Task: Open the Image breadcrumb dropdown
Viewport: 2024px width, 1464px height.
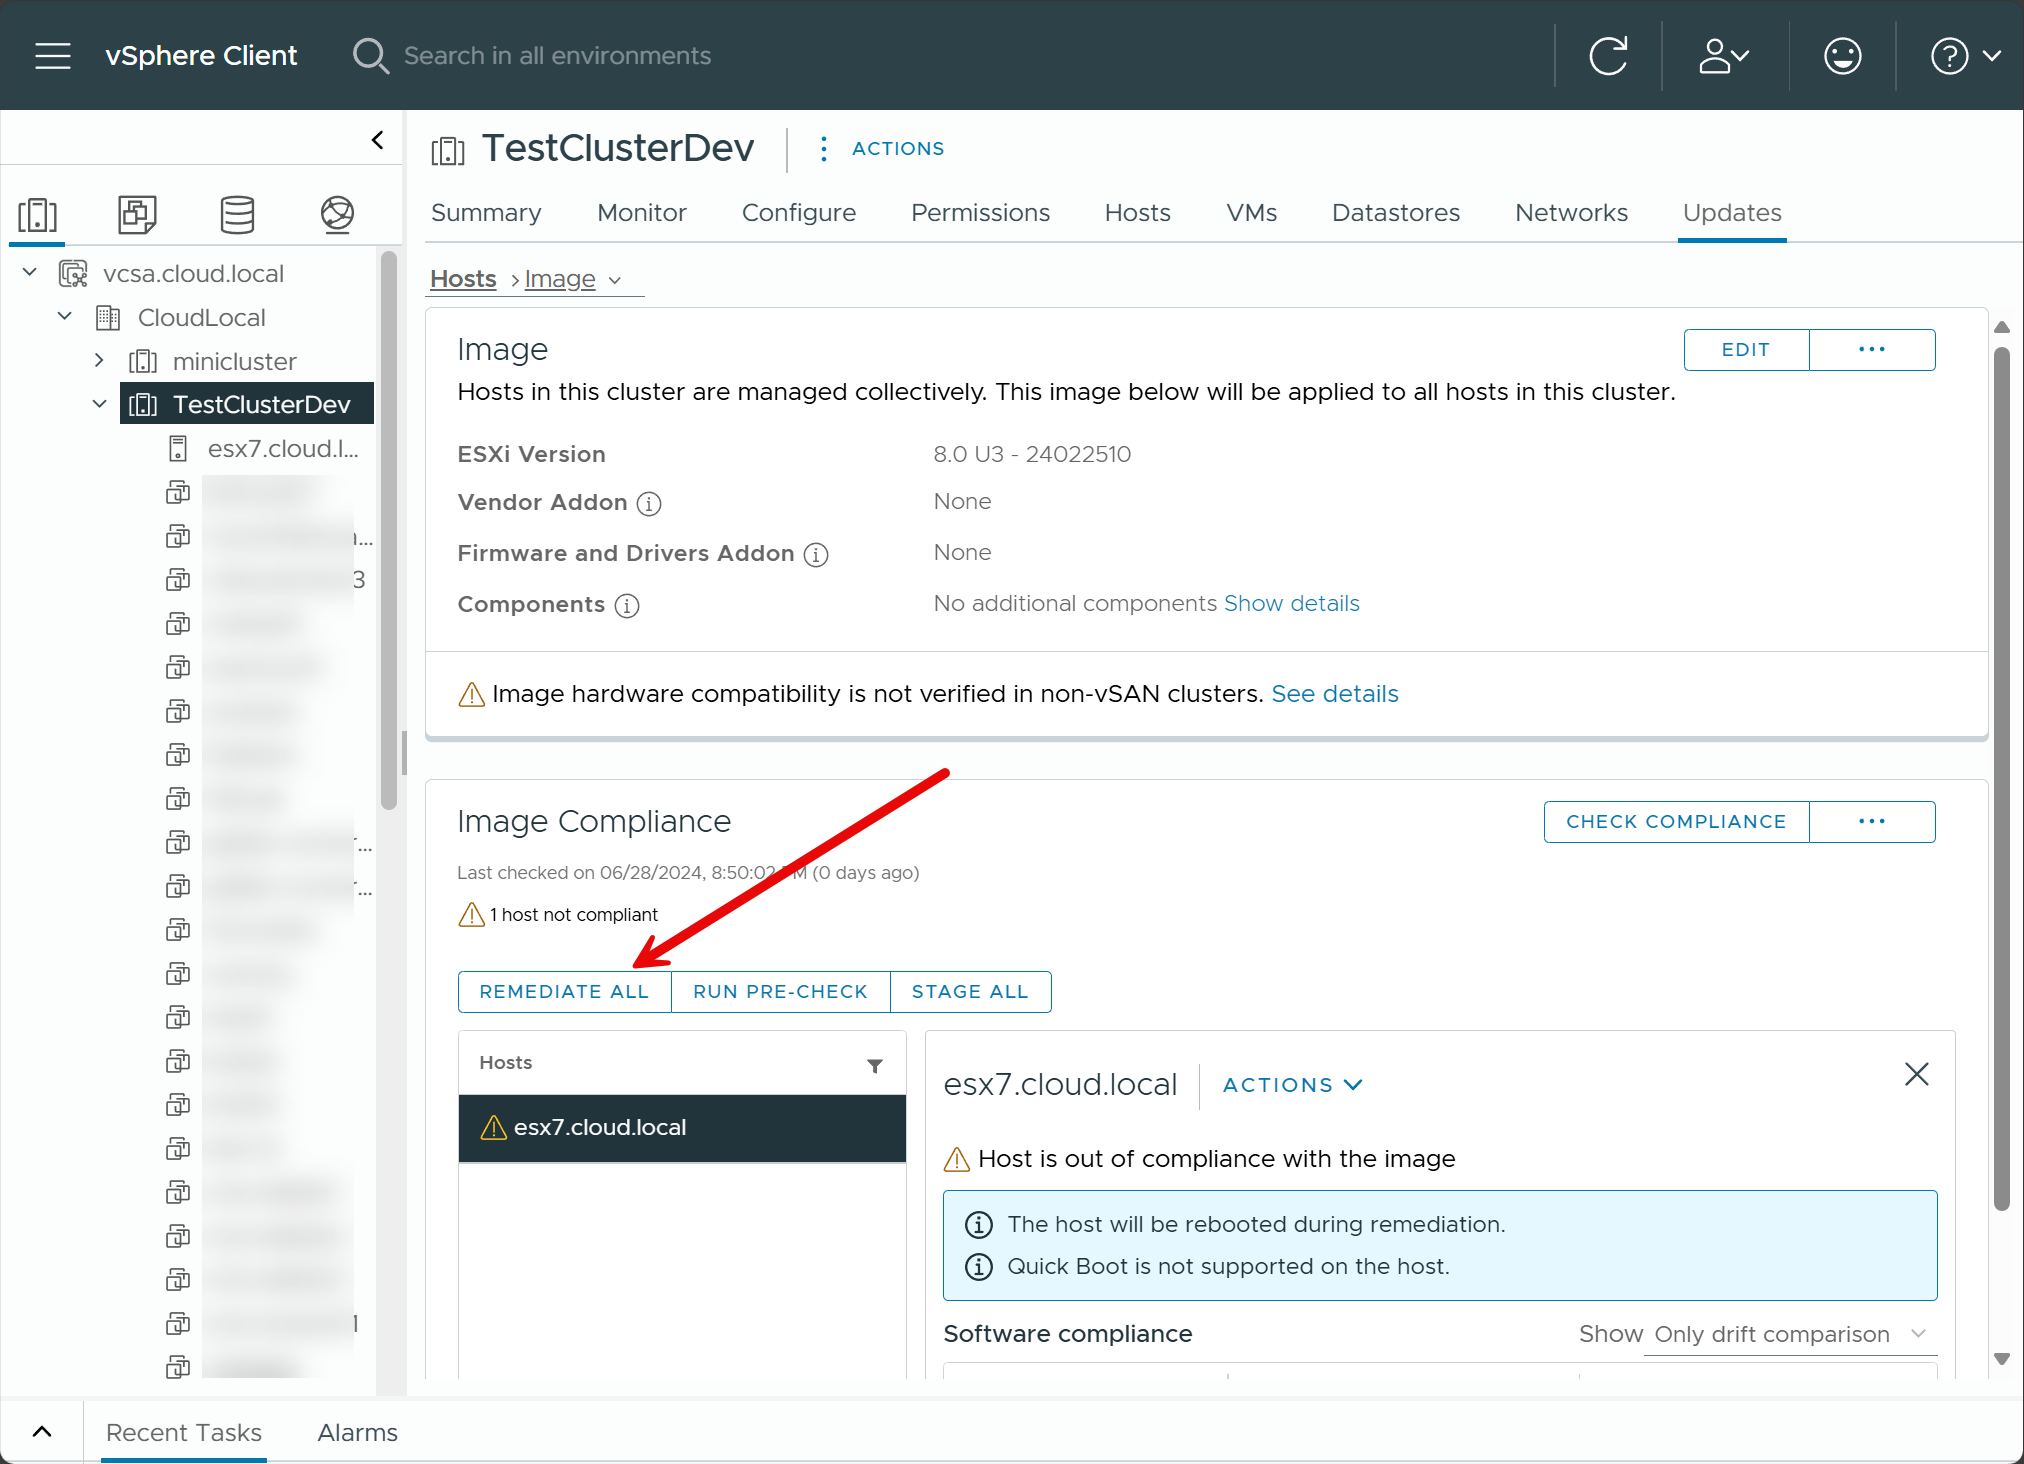Action: [615, 280]
